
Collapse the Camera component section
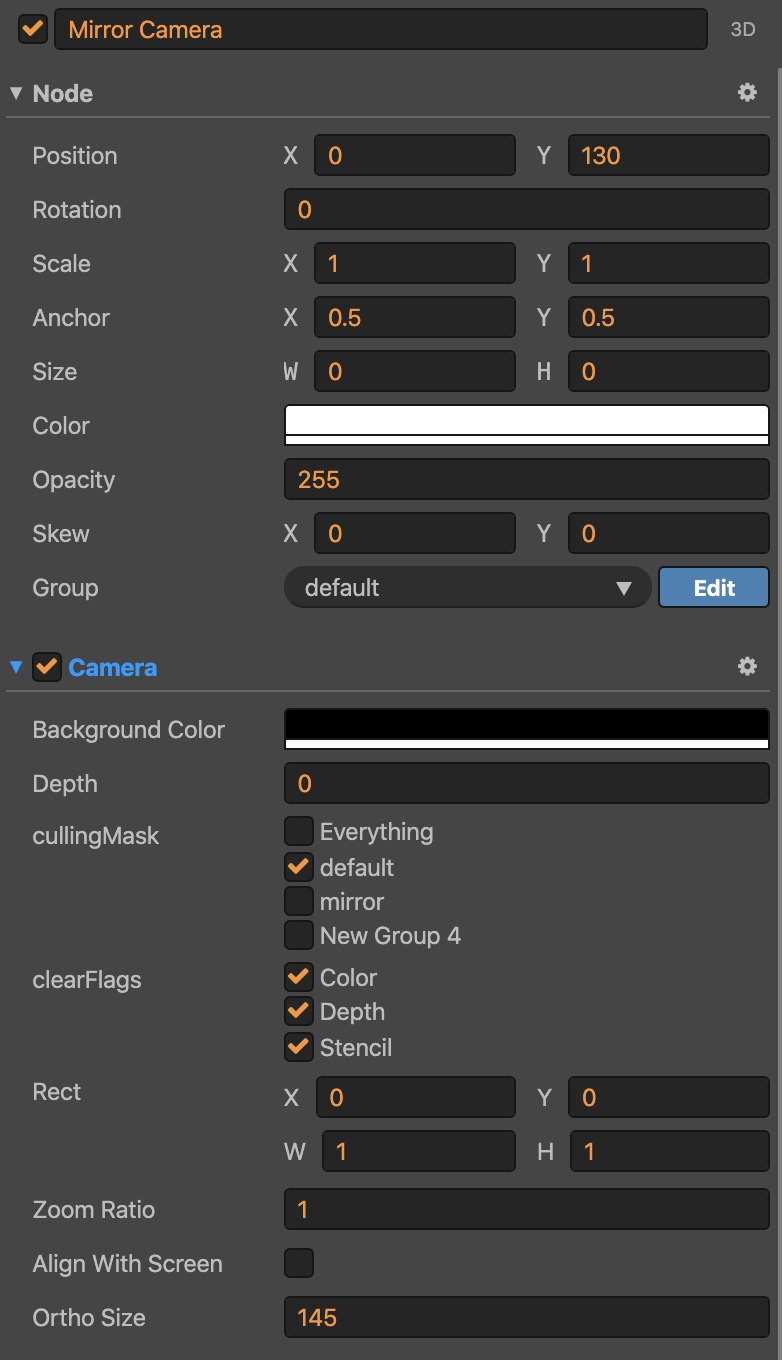tap(16, 667)
